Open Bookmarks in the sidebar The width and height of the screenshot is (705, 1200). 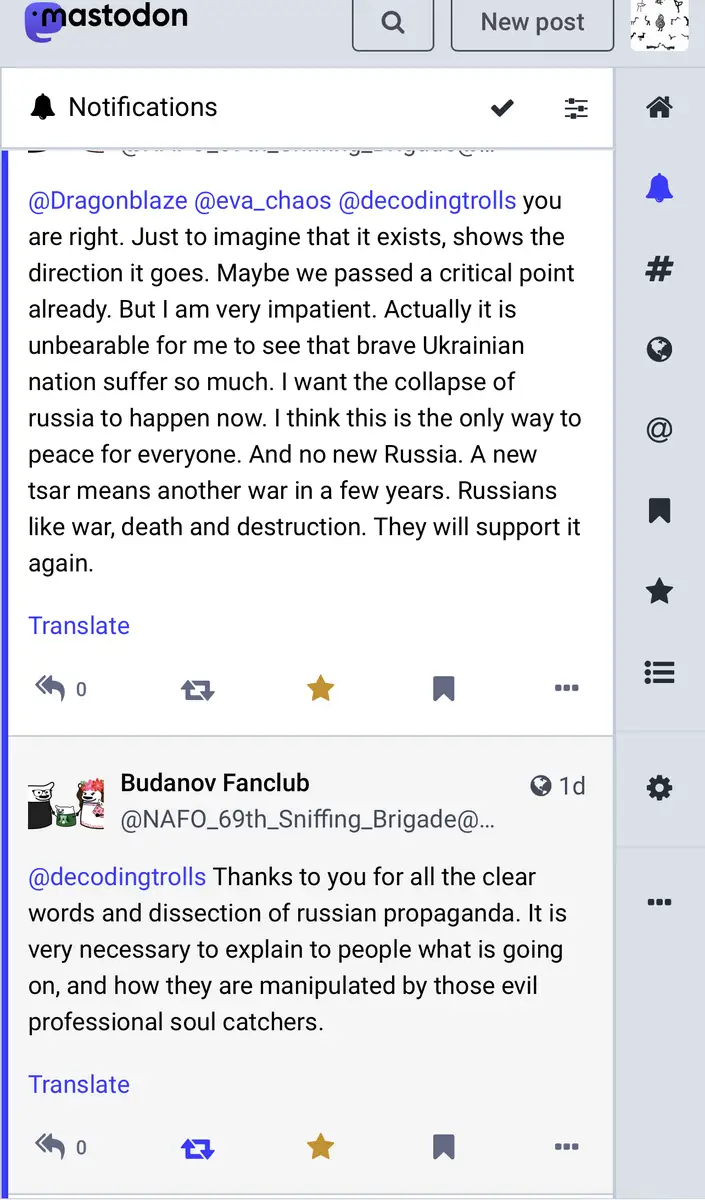point(659,511)
